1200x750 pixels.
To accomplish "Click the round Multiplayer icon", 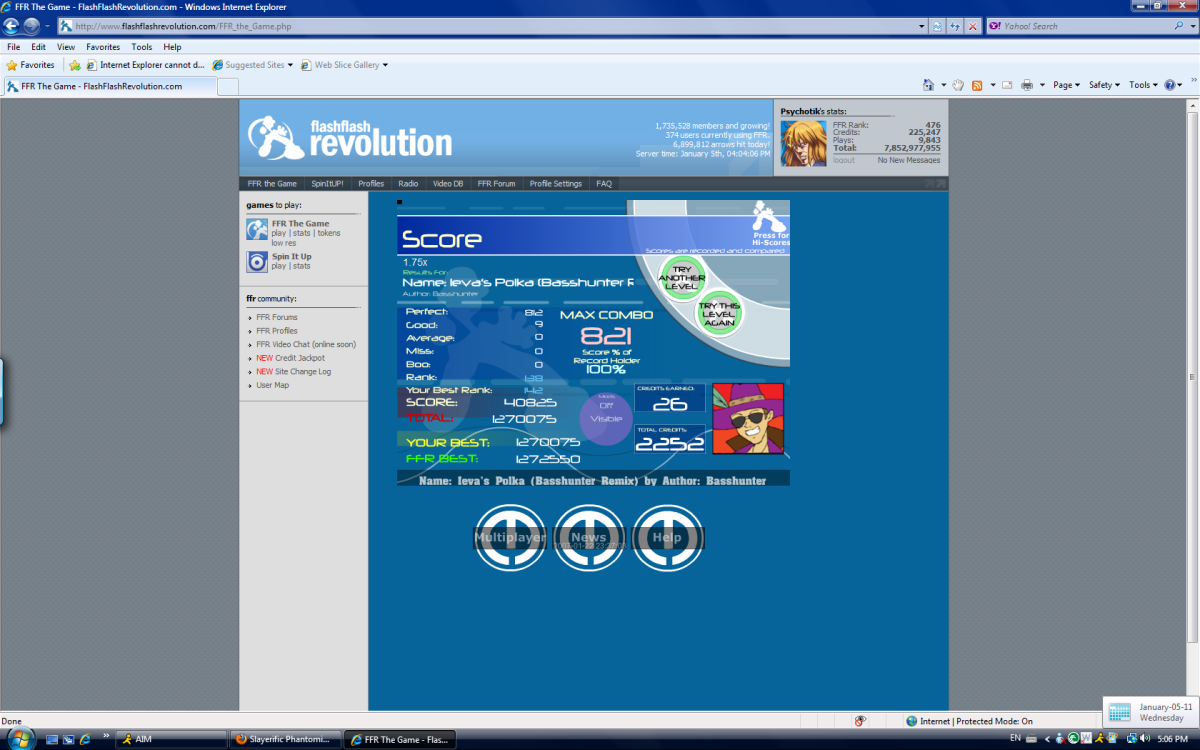I will [510, 538].
